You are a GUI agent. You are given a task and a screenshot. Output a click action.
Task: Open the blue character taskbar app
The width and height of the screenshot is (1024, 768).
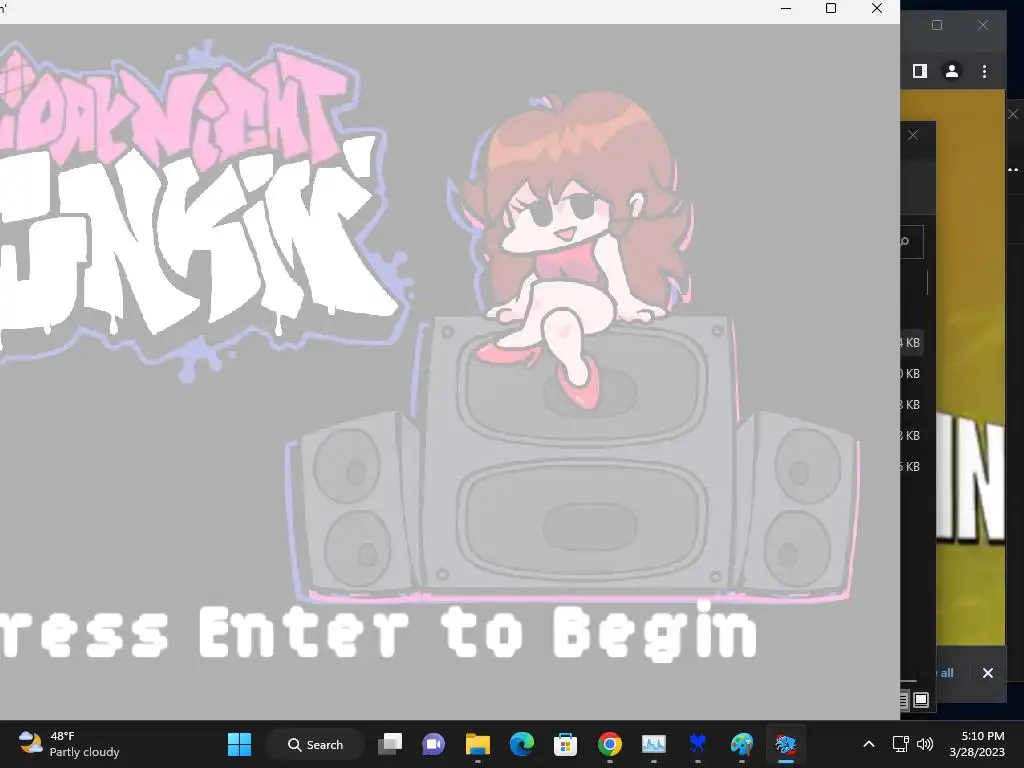click(x=697, y=744)
